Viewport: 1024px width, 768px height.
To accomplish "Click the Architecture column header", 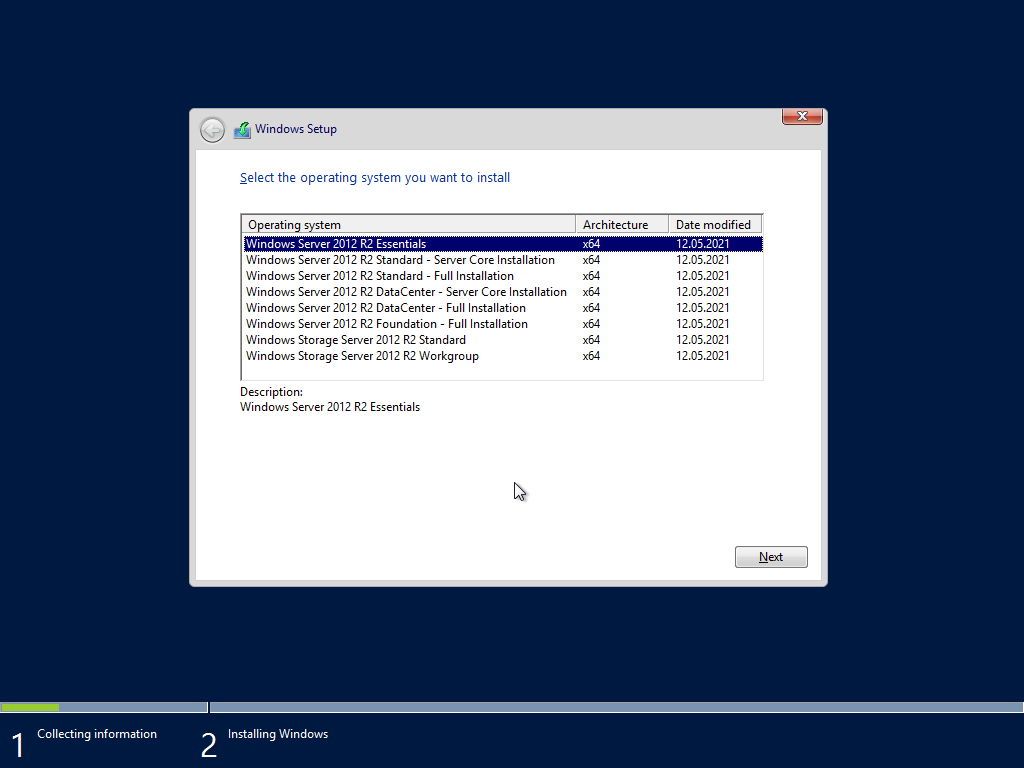I will click(622, 225).
